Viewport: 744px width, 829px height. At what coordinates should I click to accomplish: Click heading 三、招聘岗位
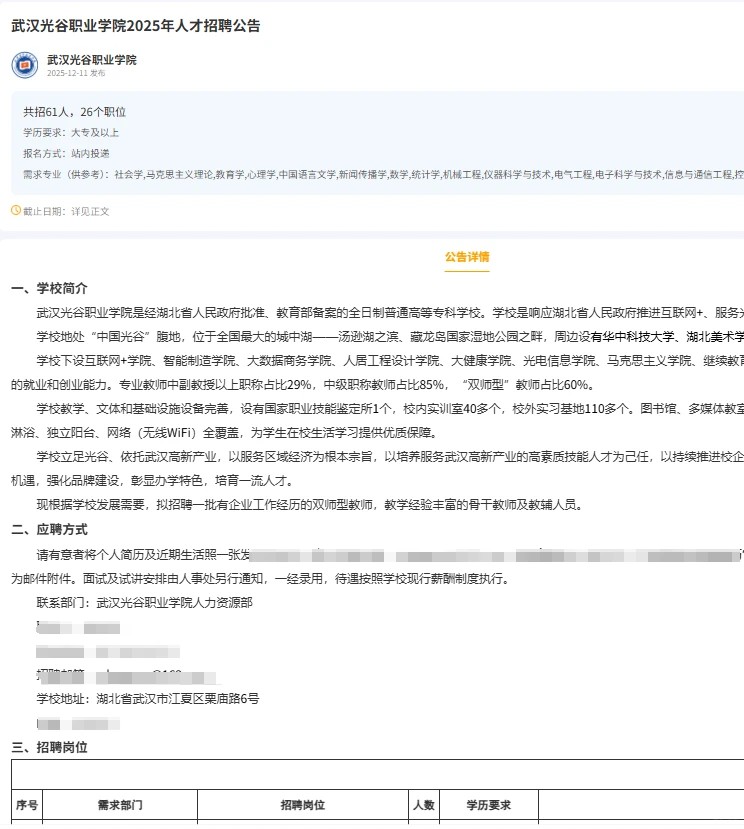(49, 747)
